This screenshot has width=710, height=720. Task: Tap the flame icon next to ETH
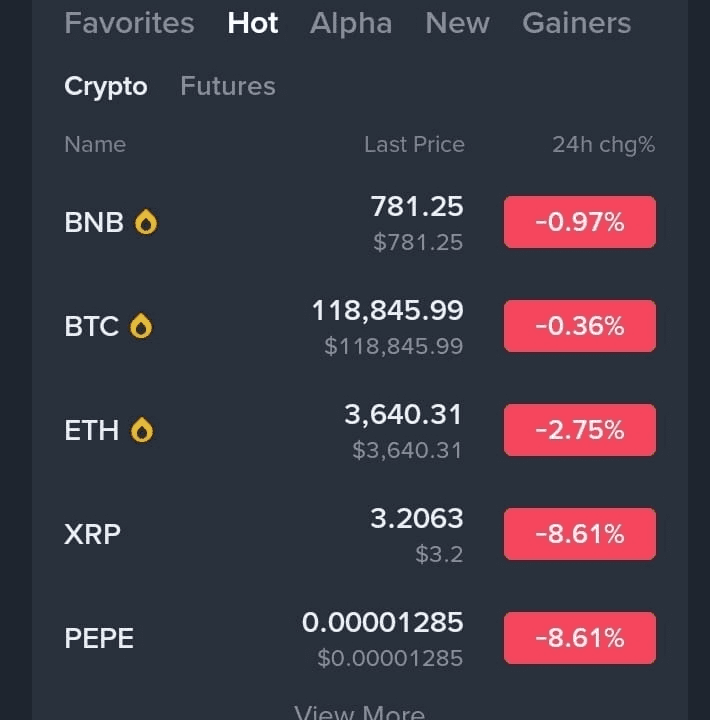pos(143,430)
